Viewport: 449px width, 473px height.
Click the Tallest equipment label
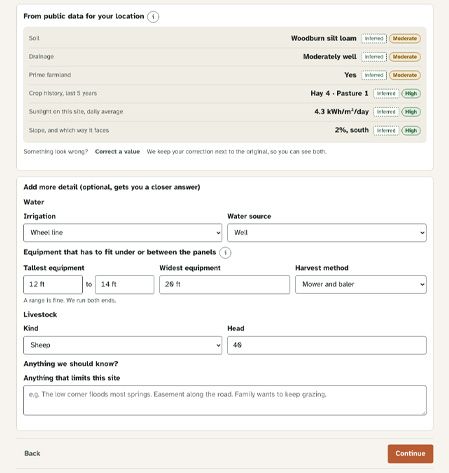pyautogui.click(x=54, y=268)
